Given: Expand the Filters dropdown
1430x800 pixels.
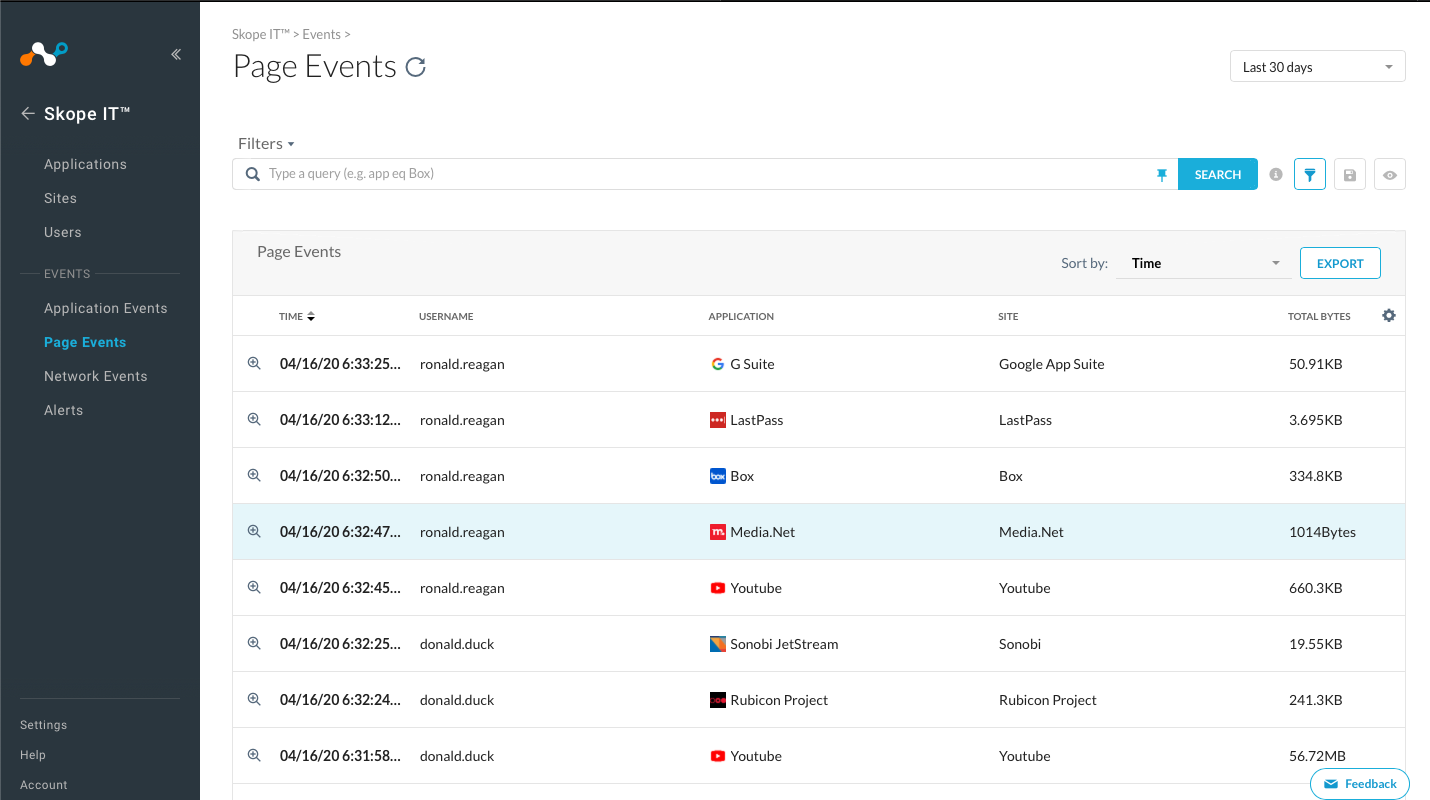Looking at the screenshot, I should 266,144.
